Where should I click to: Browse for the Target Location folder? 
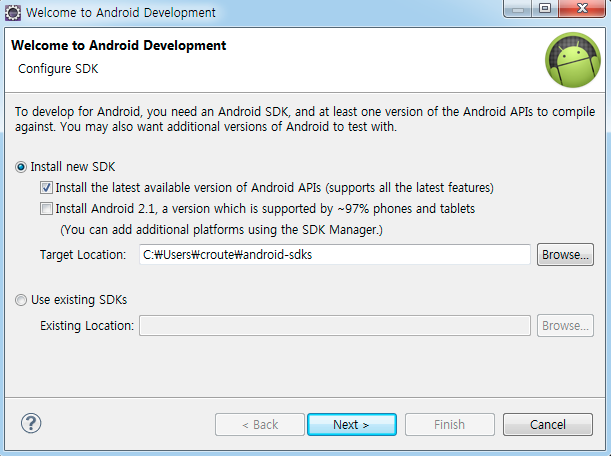click(x=565, y=255)
